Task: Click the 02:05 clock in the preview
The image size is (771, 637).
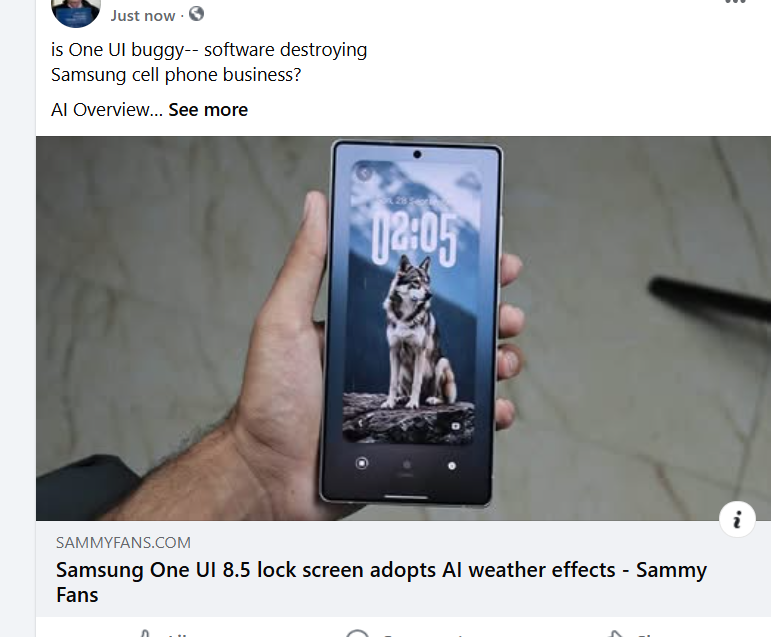Action: tap(414, 241)
